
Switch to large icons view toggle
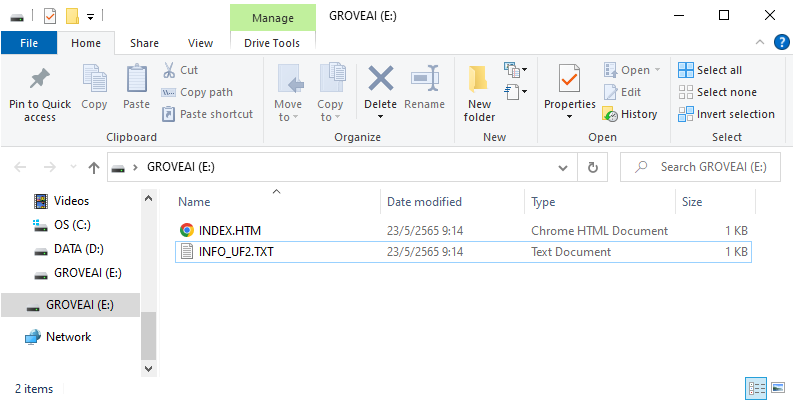click(778, 388)
